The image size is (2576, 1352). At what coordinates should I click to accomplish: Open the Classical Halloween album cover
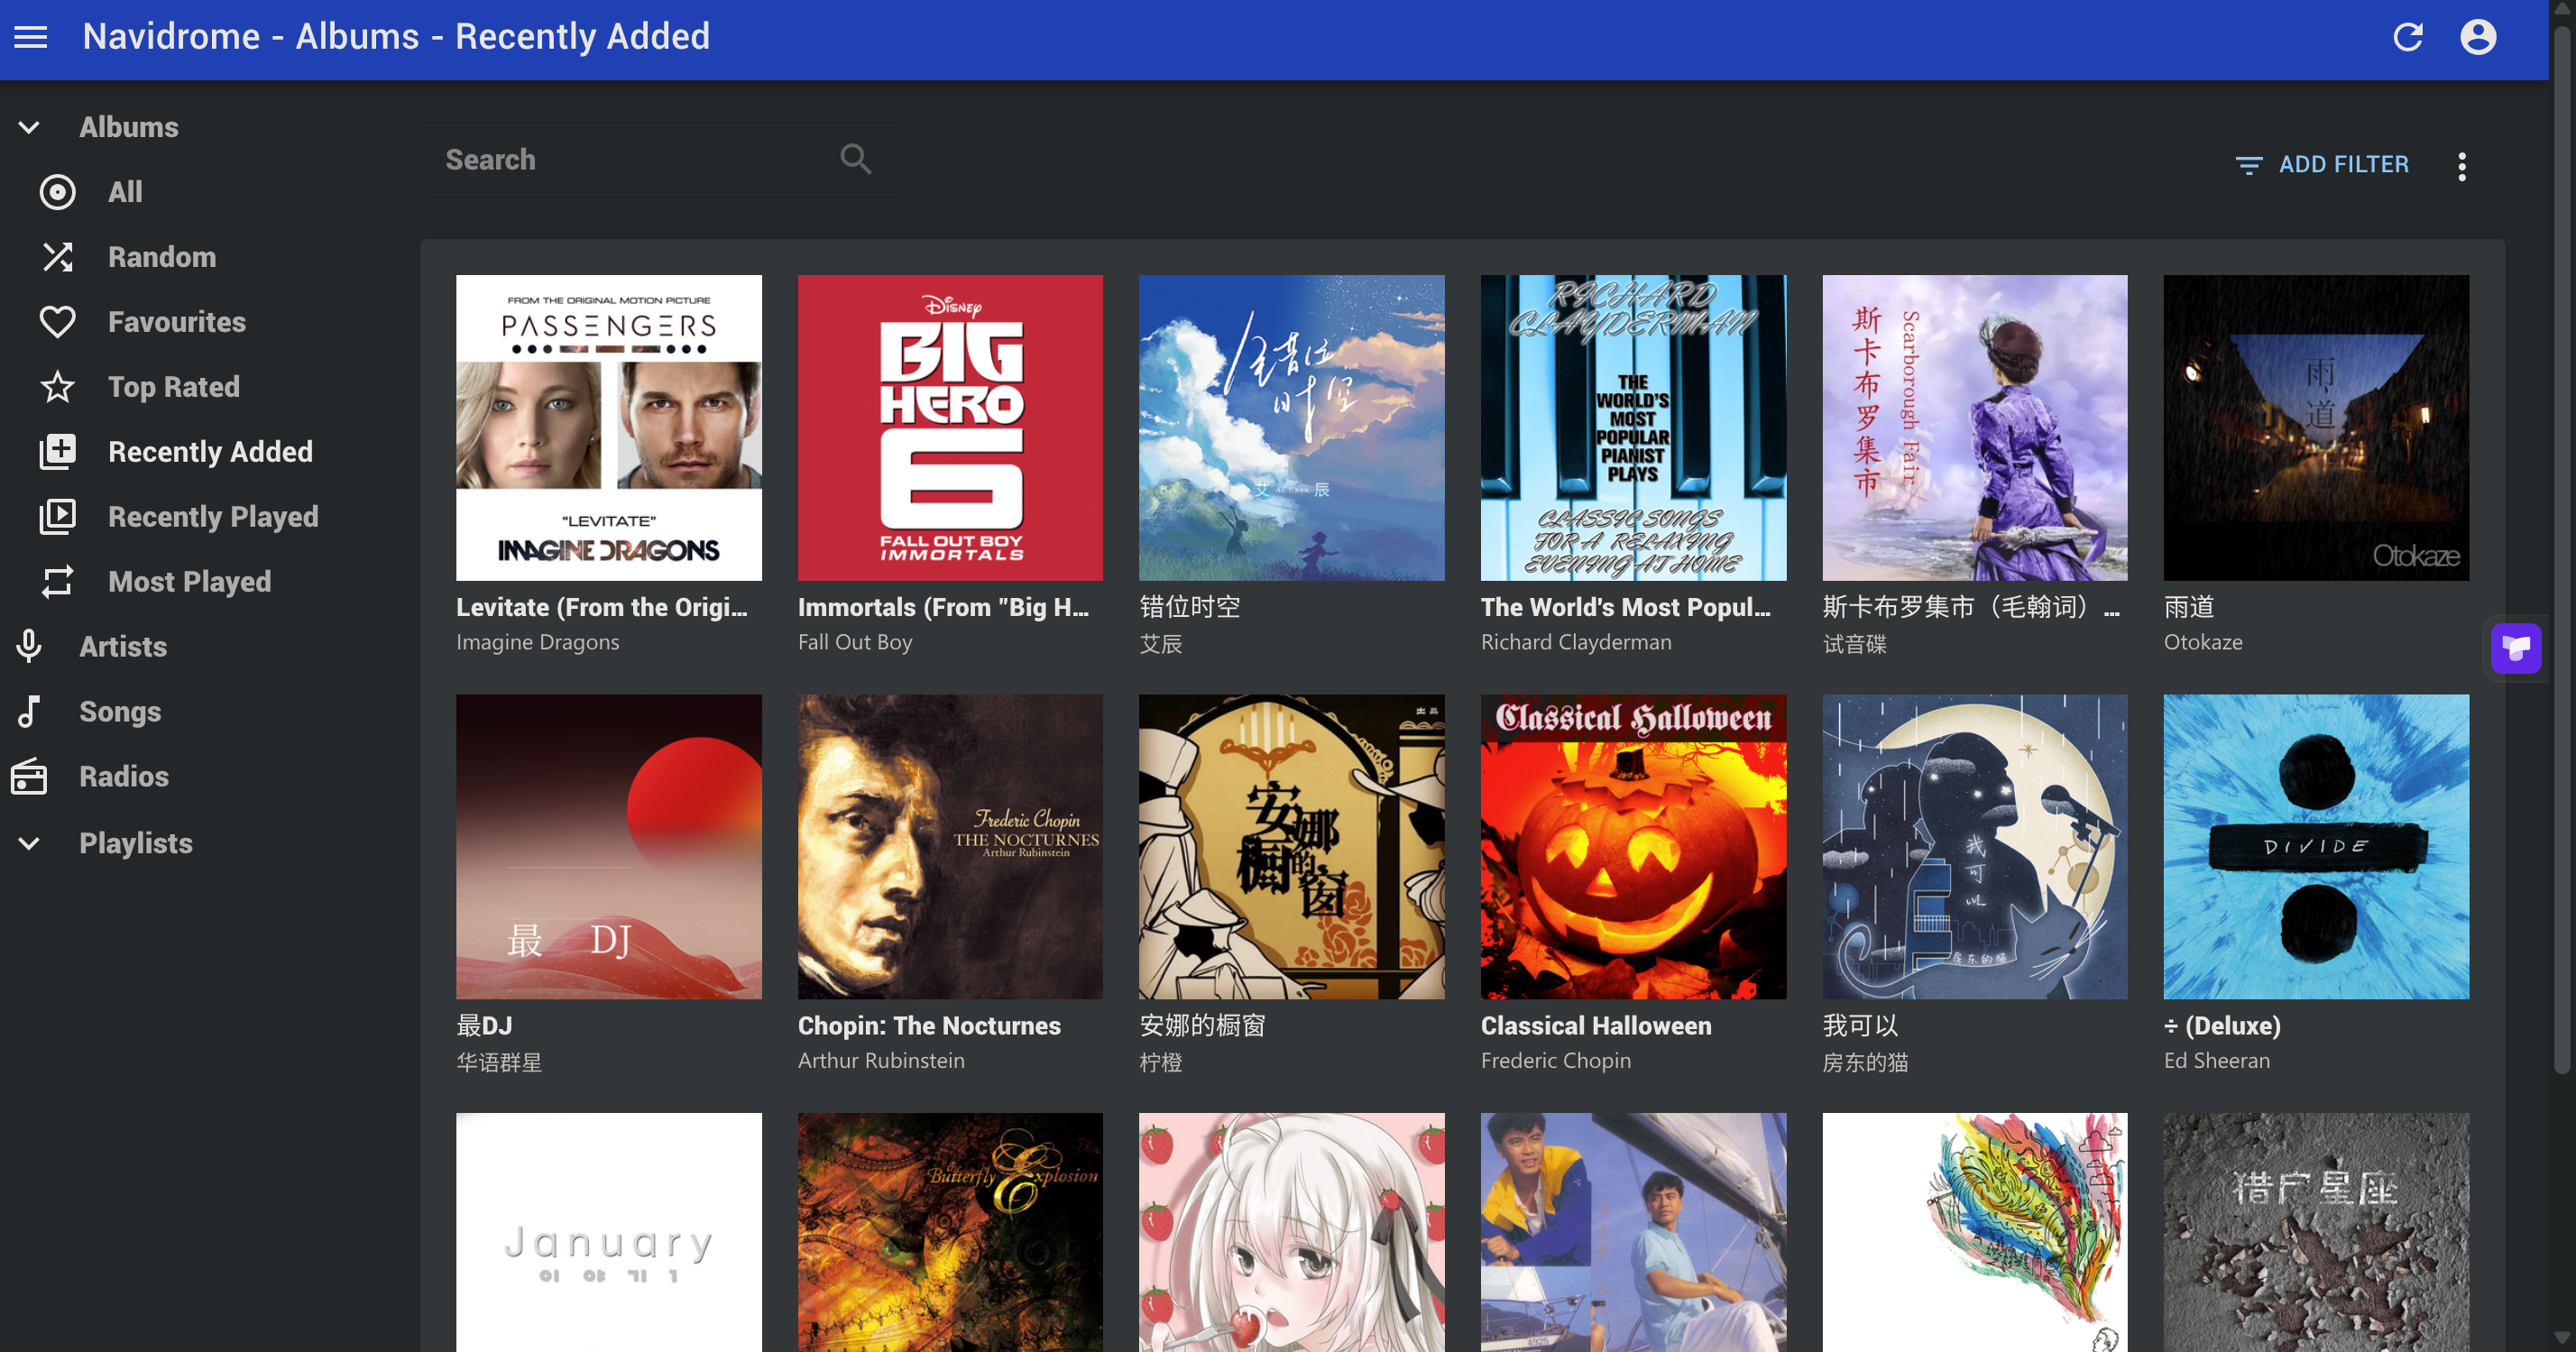pos(1632,847)
